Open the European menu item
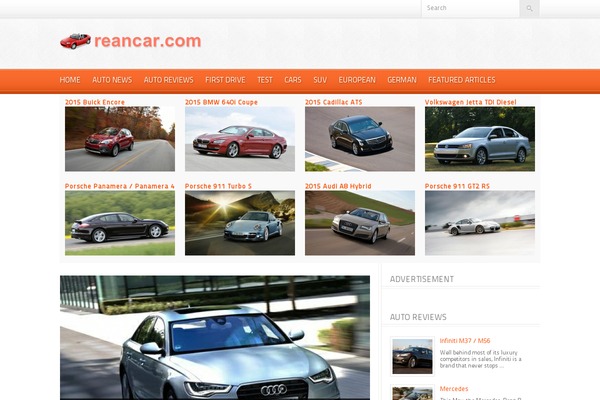The image size is (600, 400). 357,80
